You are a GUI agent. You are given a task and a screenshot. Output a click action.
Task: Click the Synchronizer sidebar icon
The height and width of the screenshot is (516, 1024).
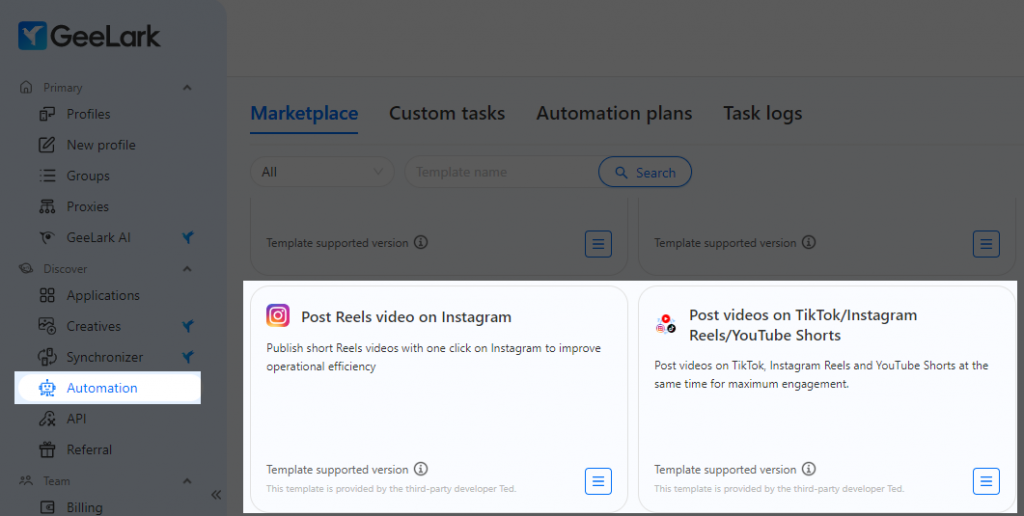click(x=47, y=357)
